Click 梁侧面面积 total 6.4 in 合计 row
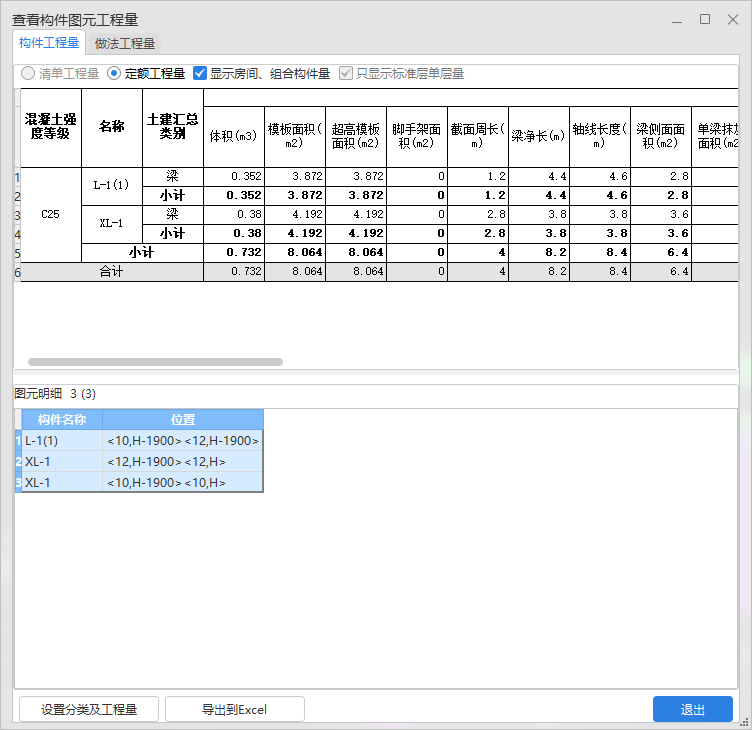Viewport: 752px width, 730px height. pos(660,272)
